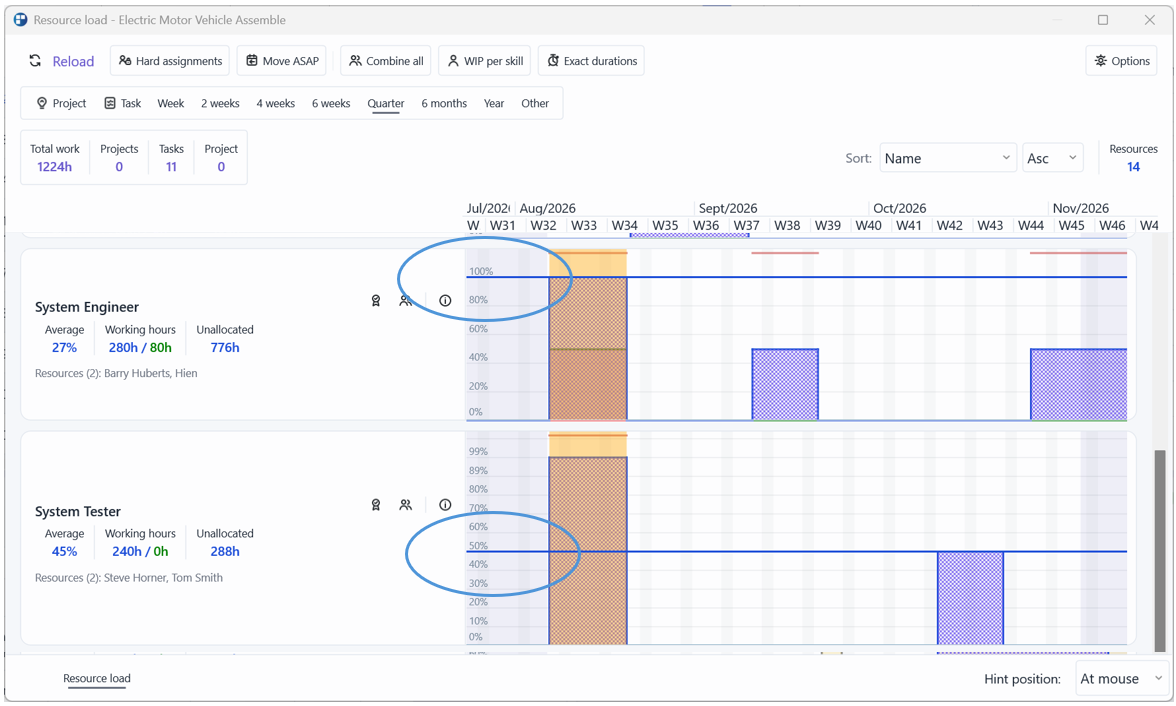Click System Engineer resources people icon
This screenshot has width=1176, height=706.
coord(406,301)
